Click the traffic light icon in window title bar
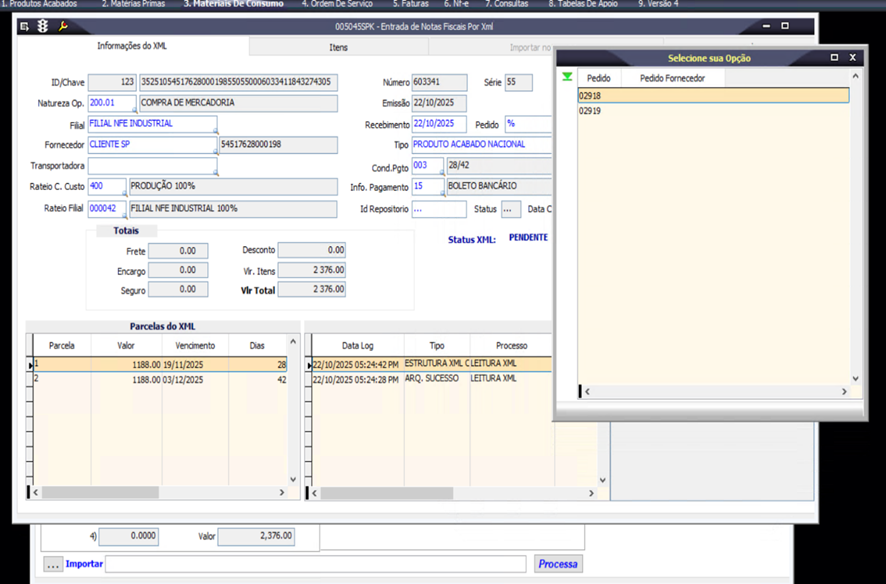Image resolution: width=886 pixels, height=584 pixels. (43, 26)
